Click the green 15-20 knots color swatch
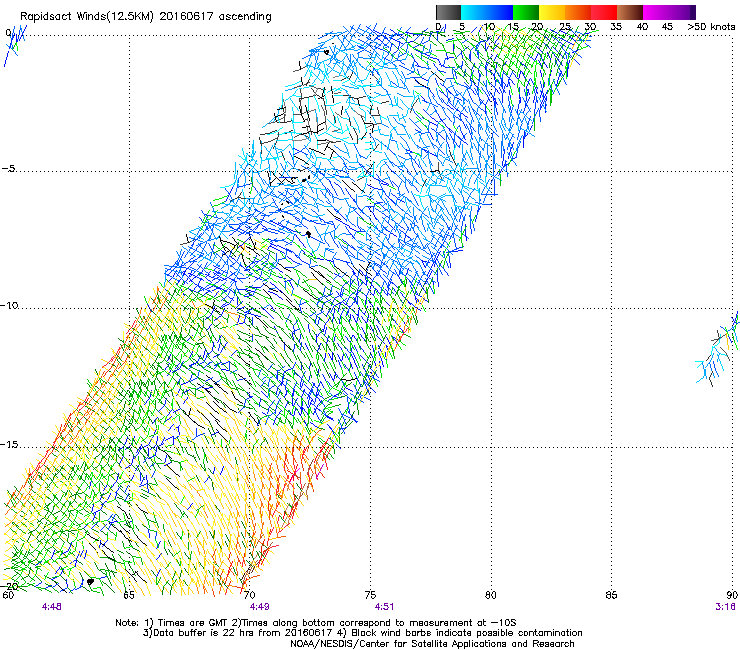 tap(526, 12)
